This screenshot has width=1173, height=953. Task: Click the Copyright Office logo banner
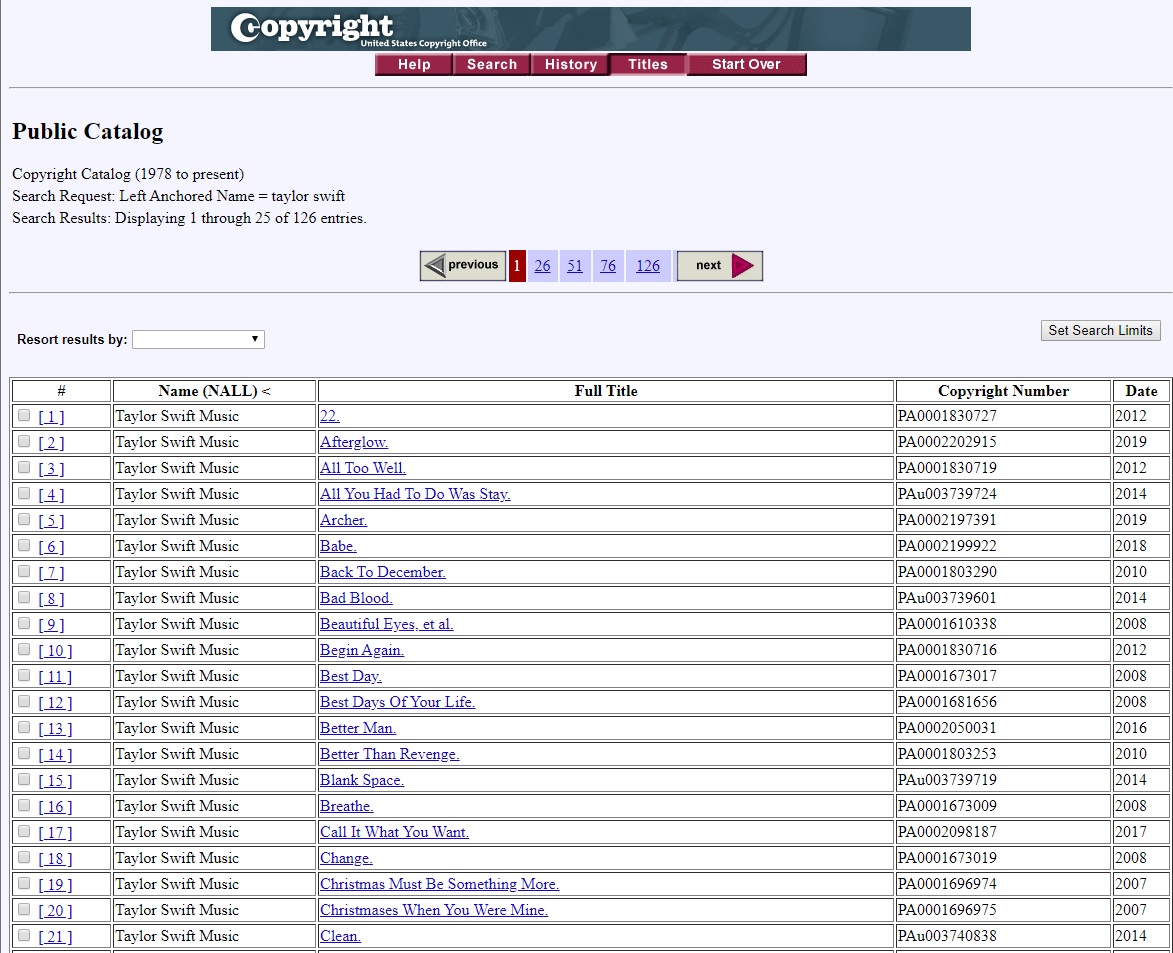(590, 29)
